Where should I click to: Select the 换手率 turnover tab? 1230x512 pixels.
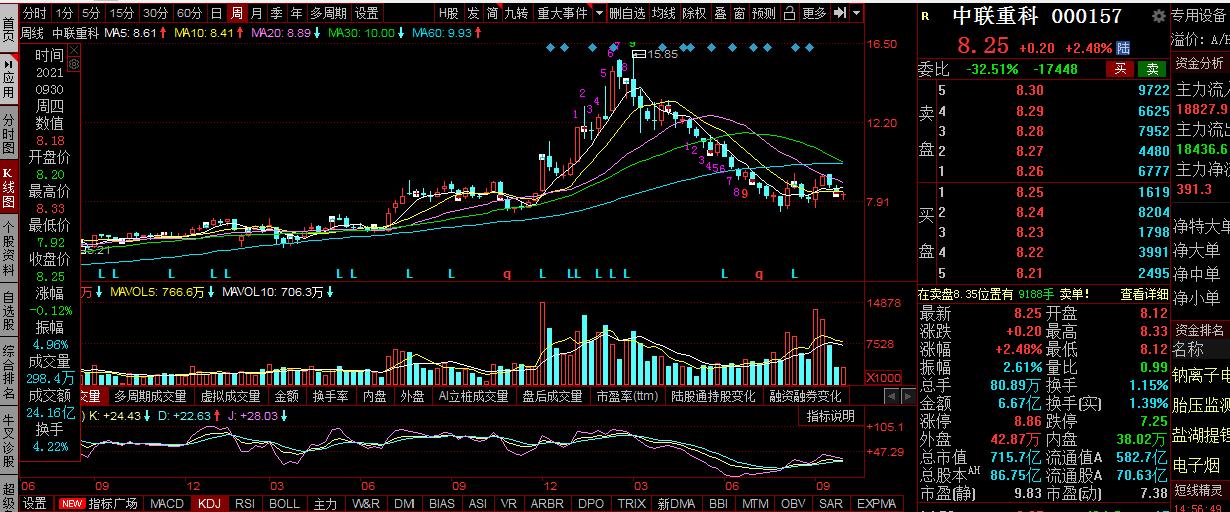point(330,396)
